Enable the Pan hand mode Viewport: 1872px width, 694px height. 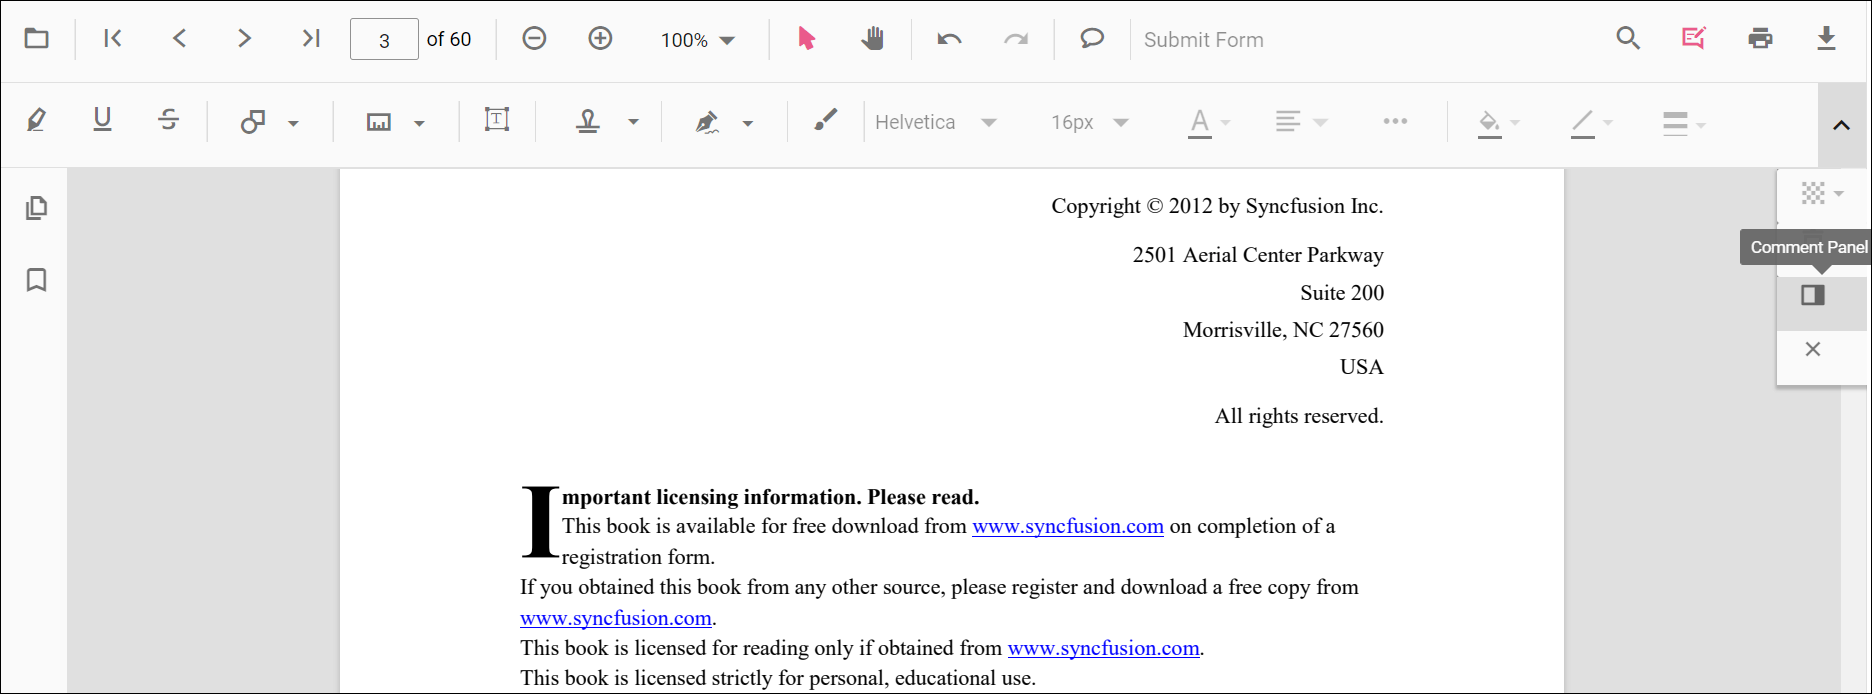click(x=873, y=39)
